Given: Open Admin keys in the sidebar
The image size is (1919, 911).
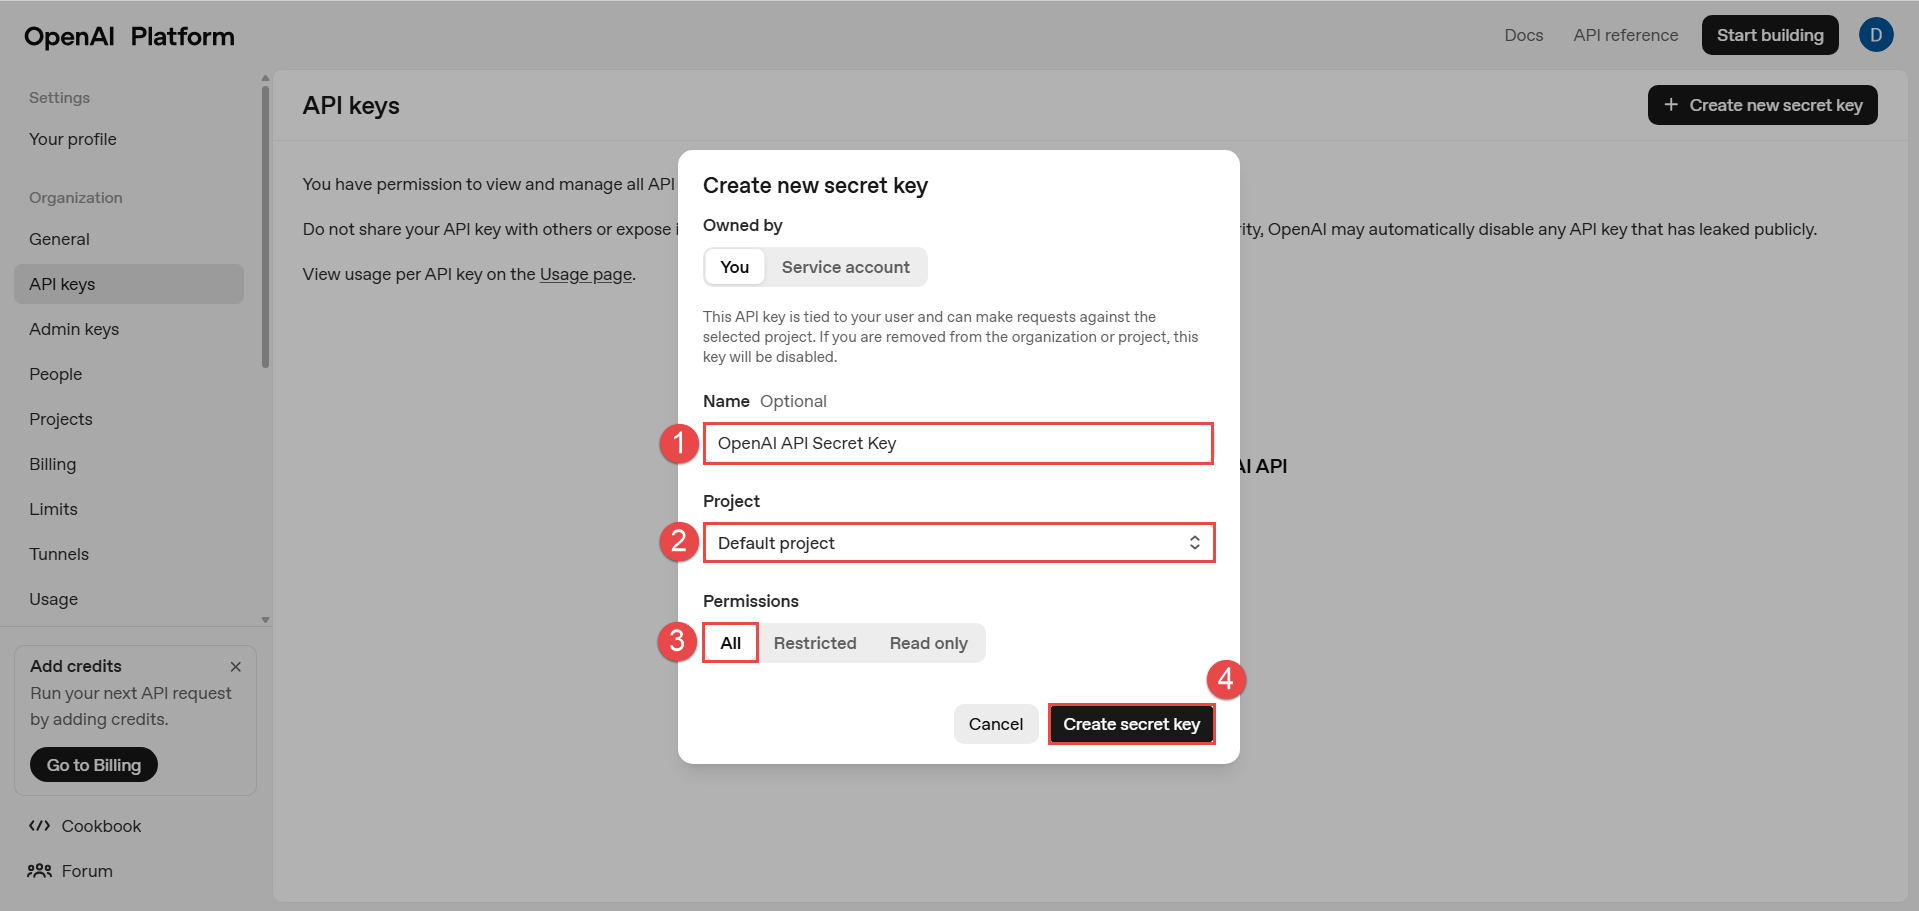Looking at the screenshot, I should coord(74,329).
